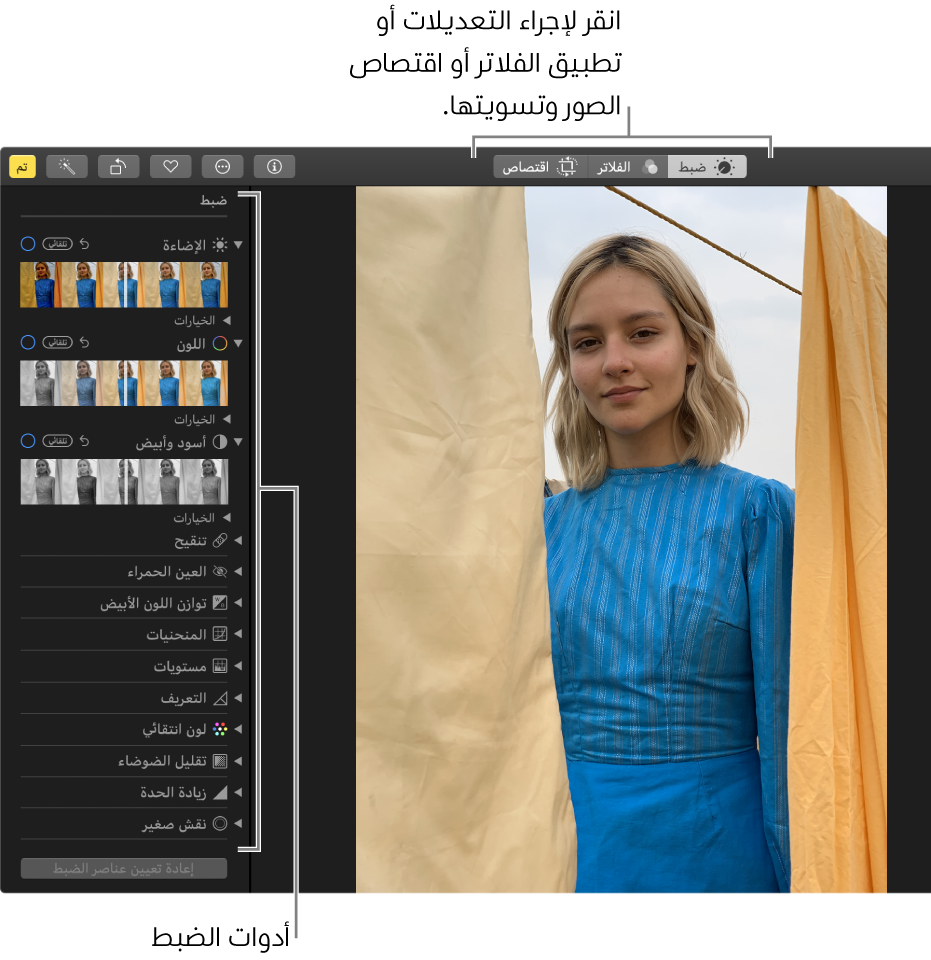Expand the العين الحمراء (Red-eye) section

point(238,571)
